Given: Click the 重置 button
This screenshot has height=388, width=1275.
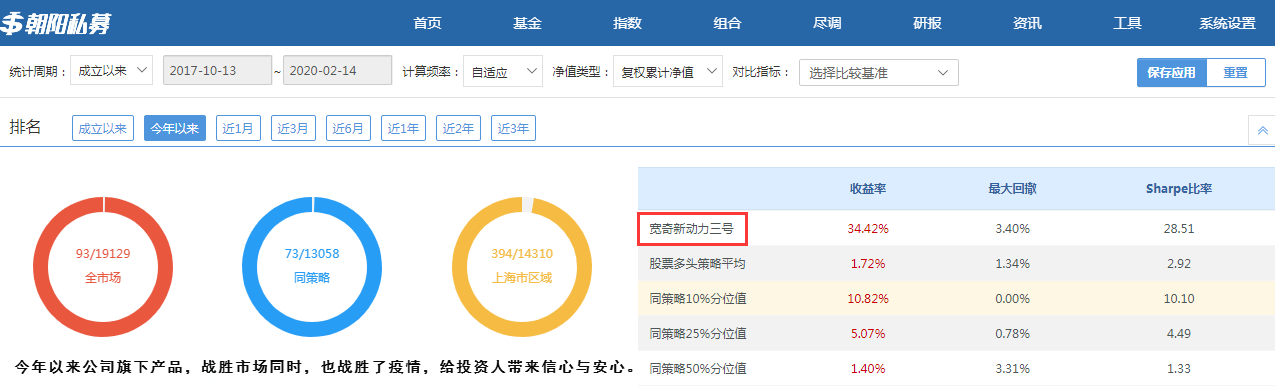Looking at the screenshot, I should [x=1236, y=72].
